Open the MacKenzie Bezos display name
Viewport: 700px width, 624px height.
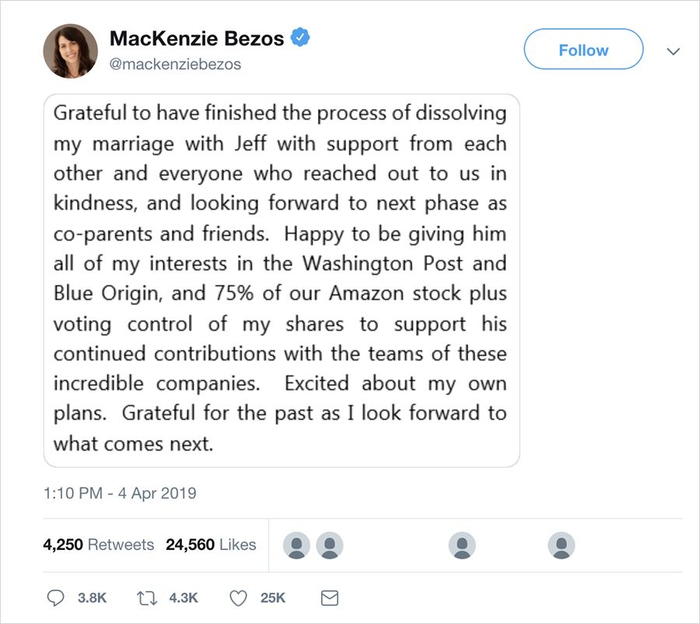[x=197, y=39]
